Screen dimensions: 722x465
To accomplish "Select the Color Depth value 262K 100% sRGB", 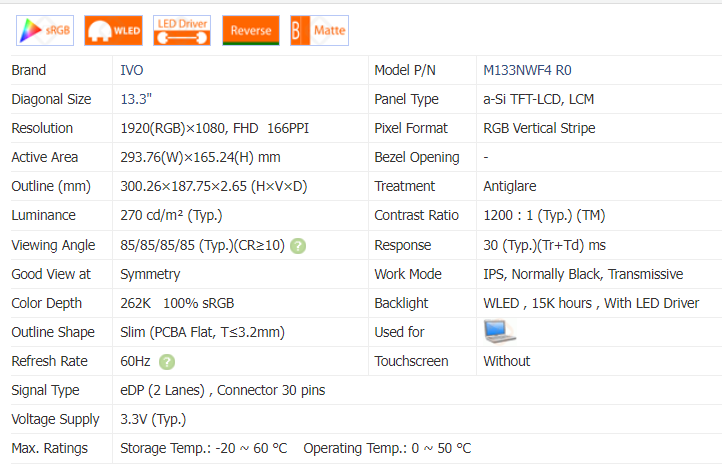I will click(x=177, y=303).
